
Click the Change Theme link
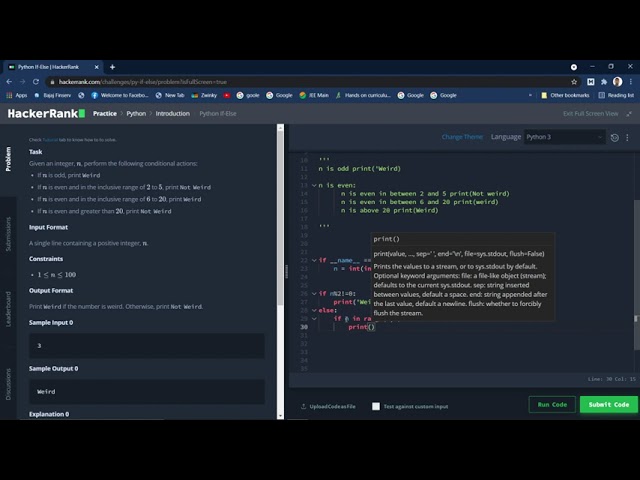[x=462, y=137]
